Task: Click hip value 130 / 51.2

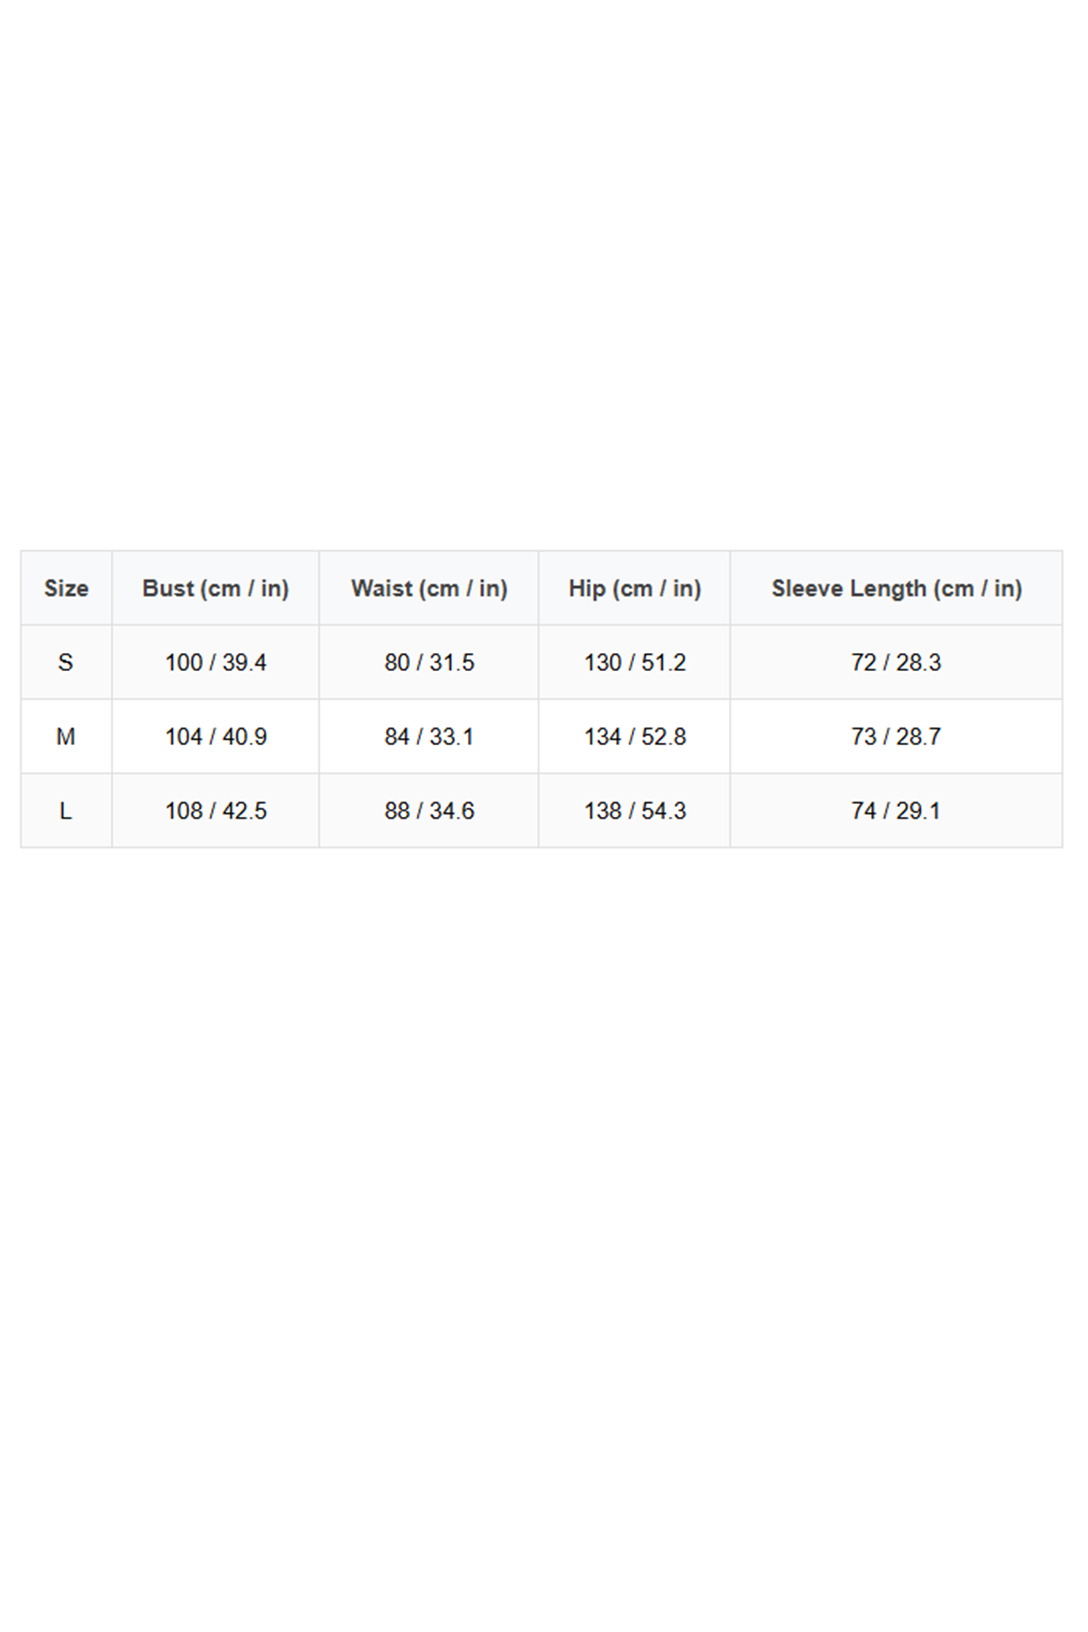Action: click(634, 662)
